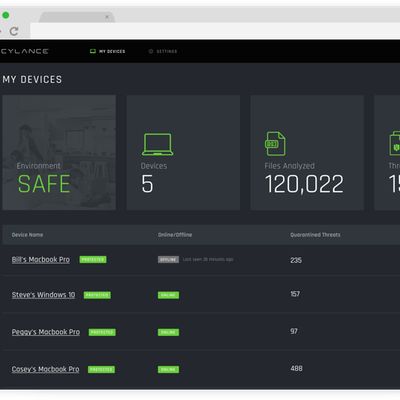
Task: Click the green monitor icon beside My Devices
Action: coord(93,51)
